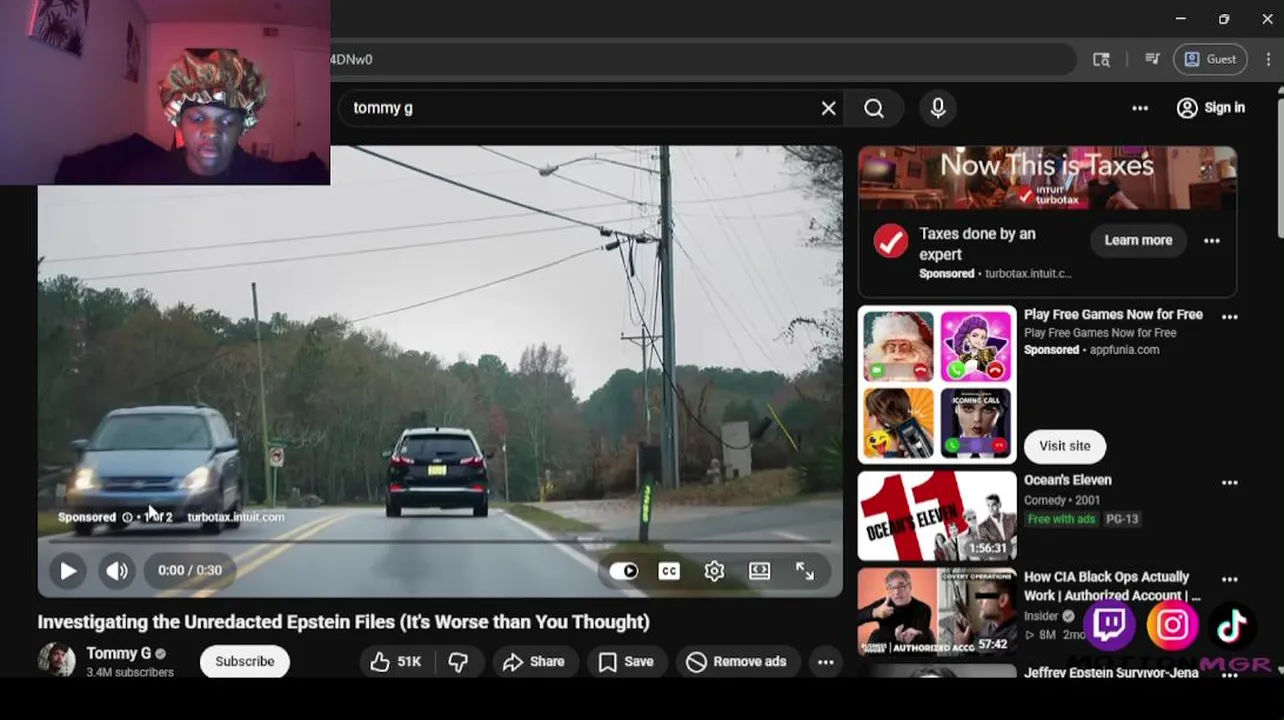Click the Remove ads button
Screen dimensions: 1284x720
point(736,662)
